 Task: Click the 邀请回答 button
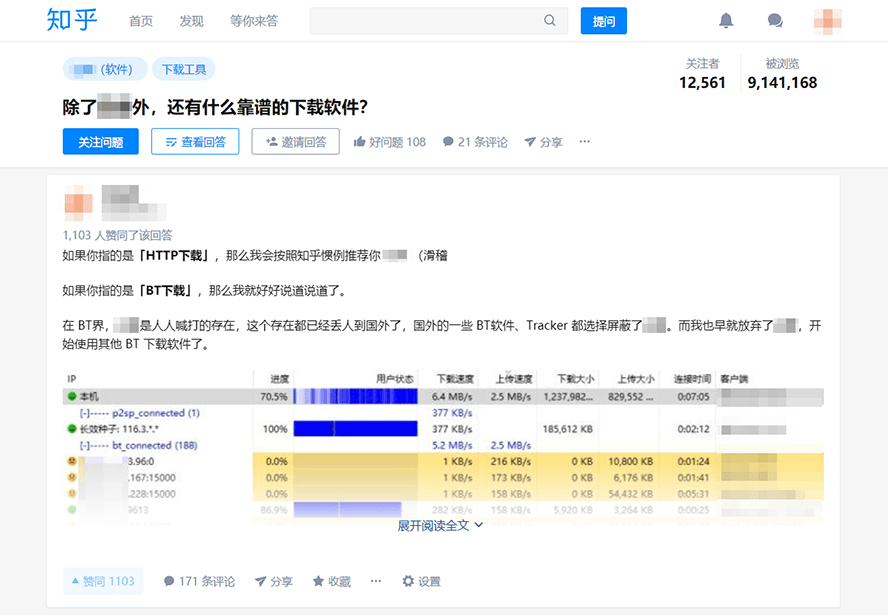pos(295,142)
